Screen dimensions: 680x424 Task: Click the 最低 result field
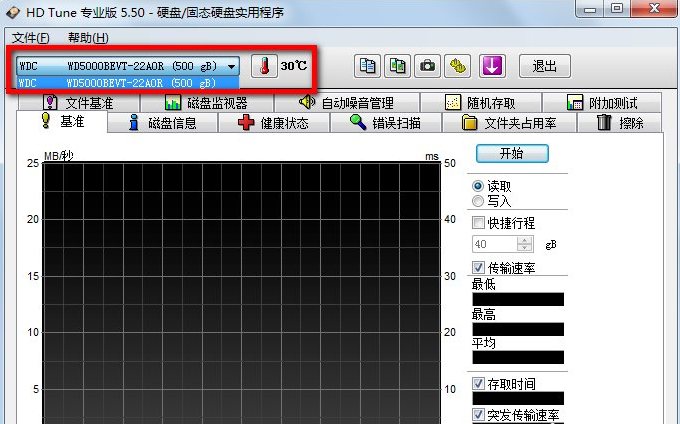(518, 299)
